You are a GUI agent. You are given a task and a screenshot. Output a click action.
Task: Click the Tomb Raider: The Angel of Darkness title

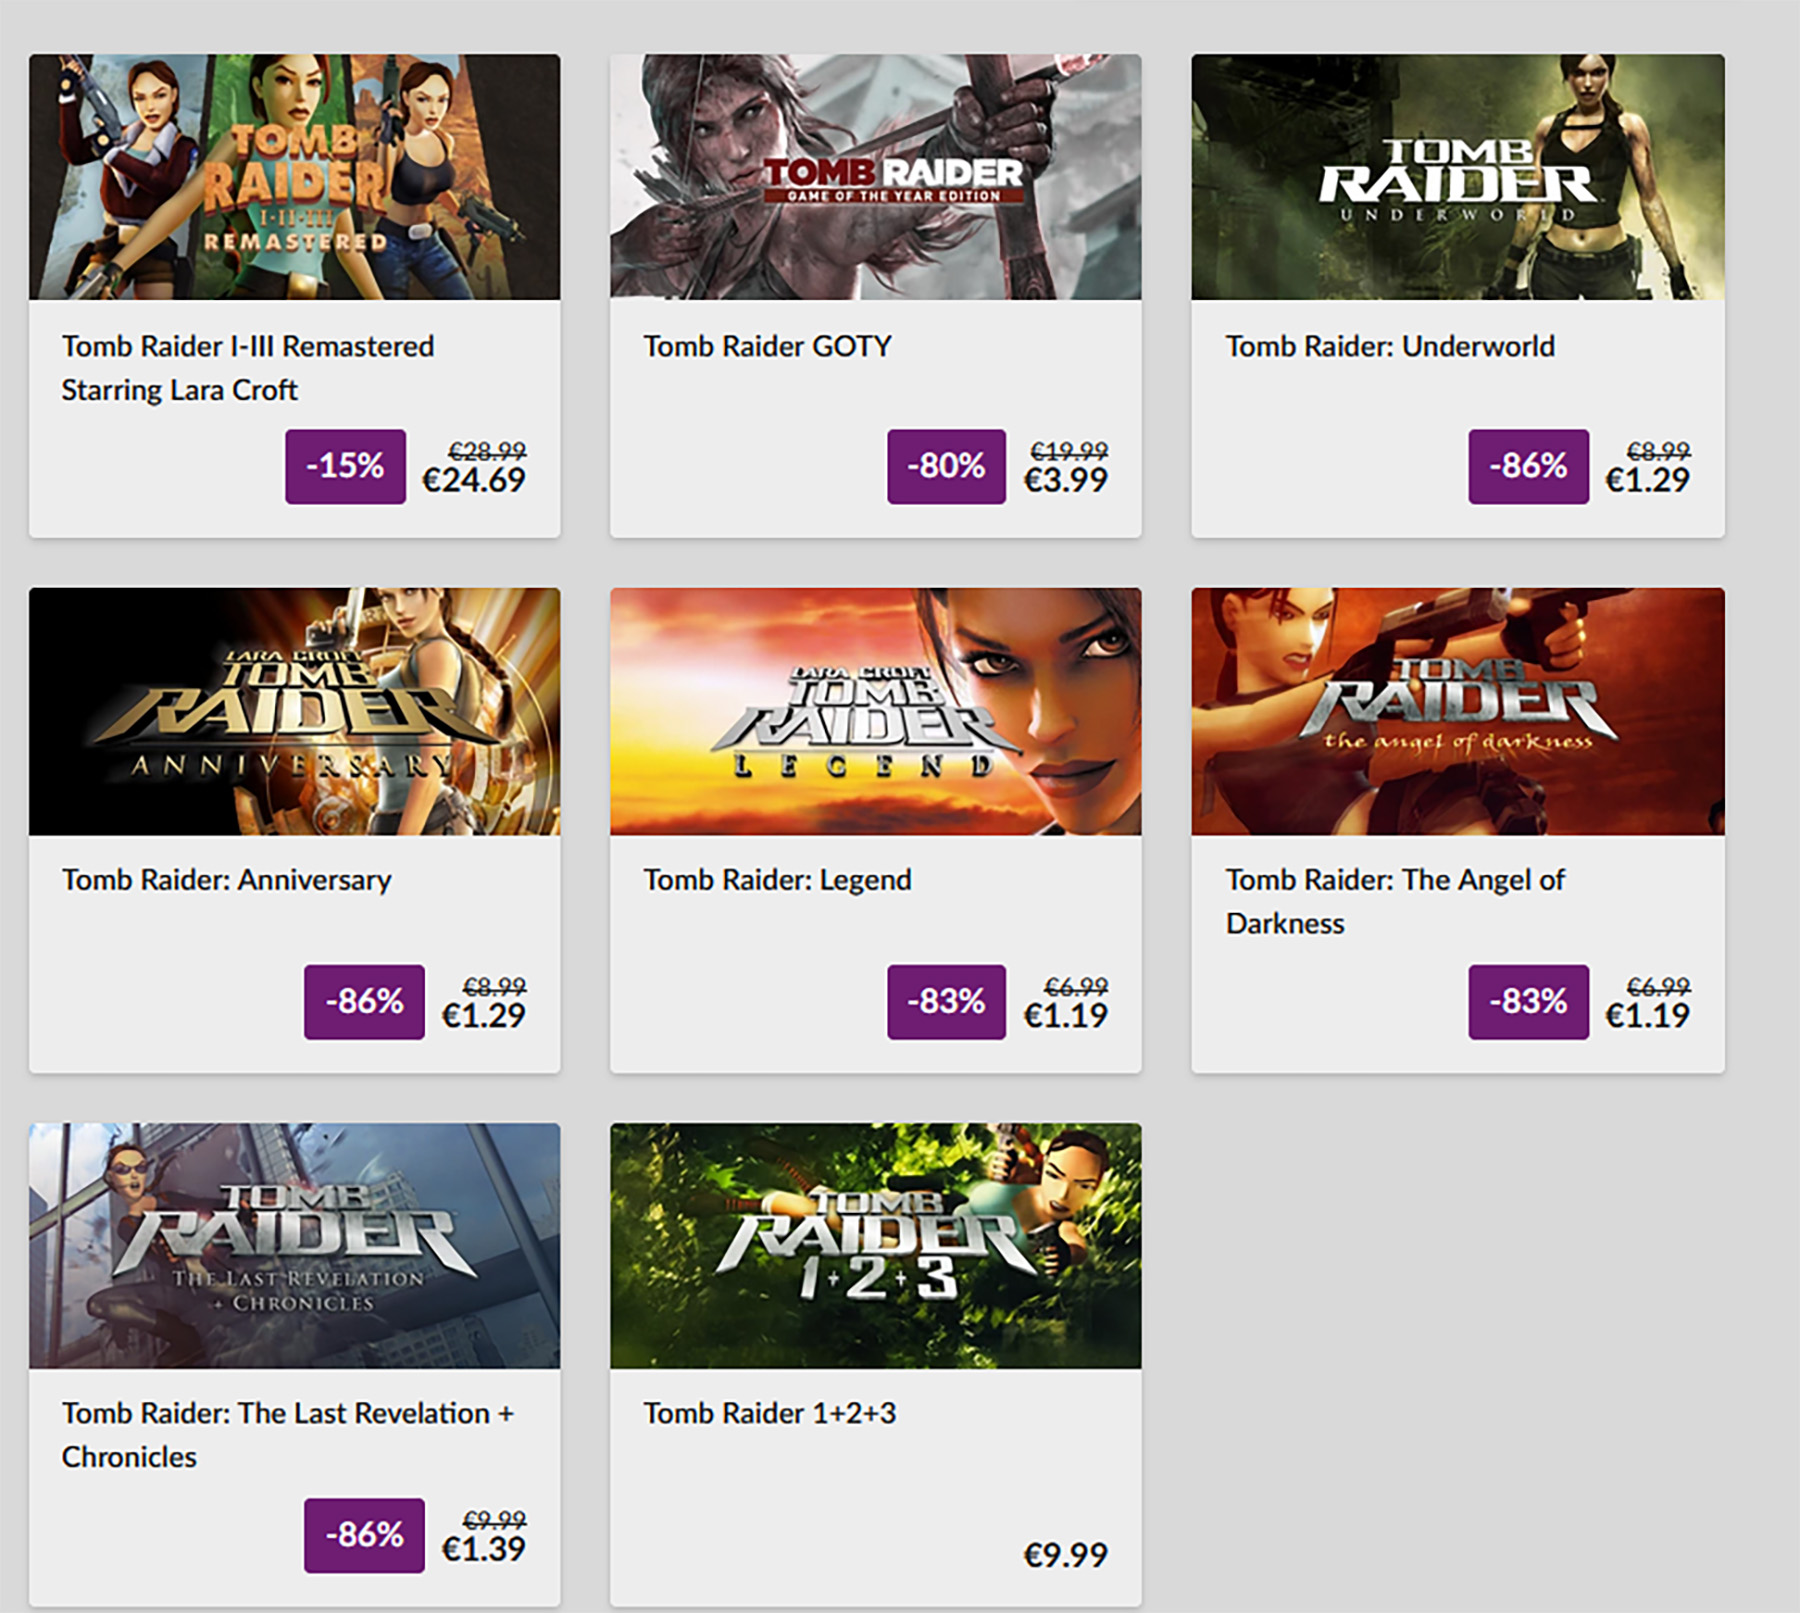tap(1394, 880)
